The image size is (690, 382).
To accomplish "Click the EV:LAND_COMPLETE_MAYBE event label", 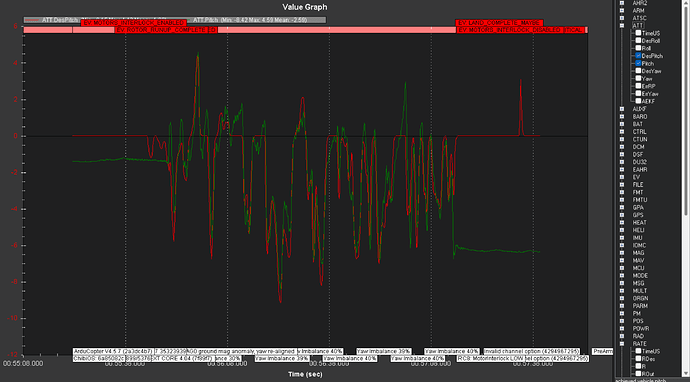I will [x=499, y=22].
